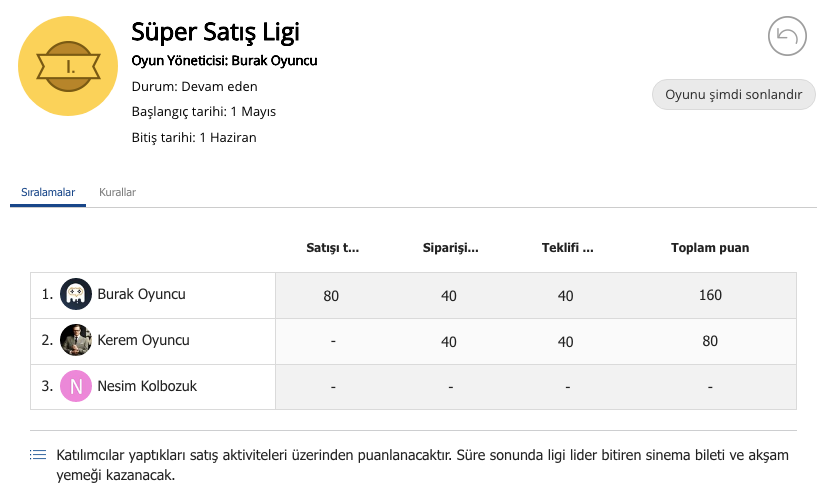Click the Toplam puan column header

click(x=710, y=247)
